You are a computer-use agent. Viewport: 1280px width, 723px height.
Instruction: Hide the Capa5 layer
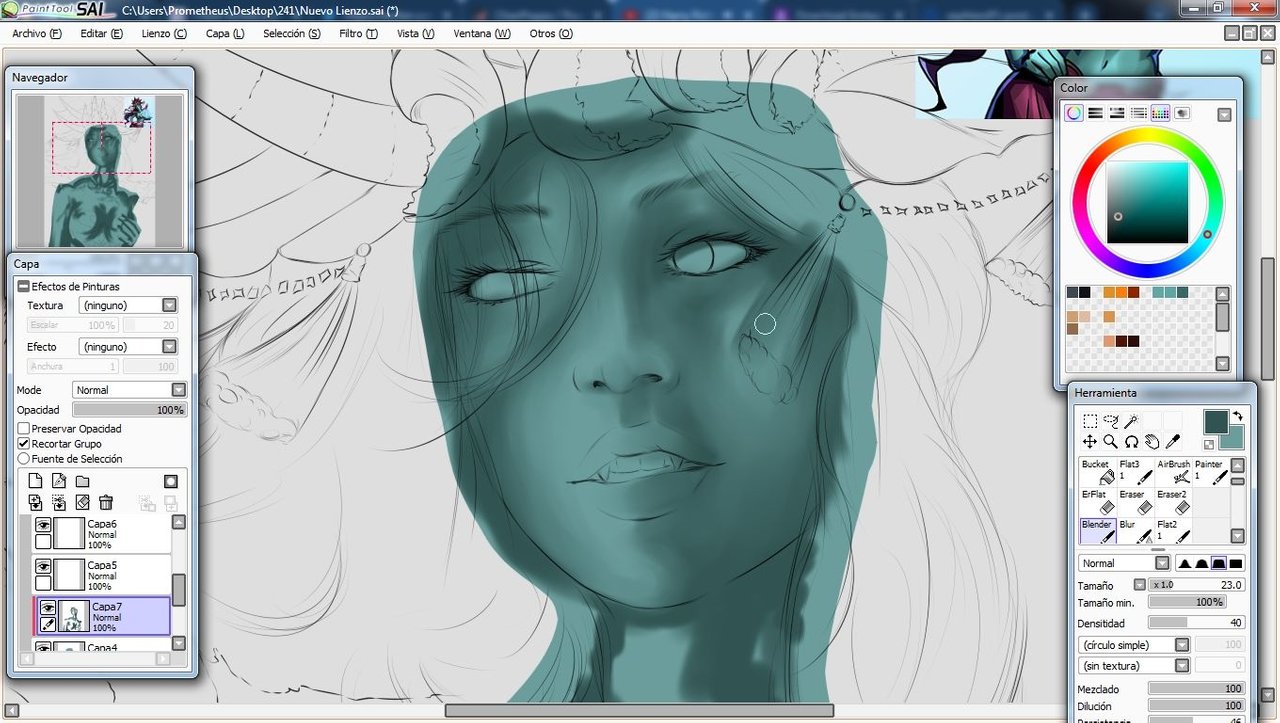tap(43, 566)
